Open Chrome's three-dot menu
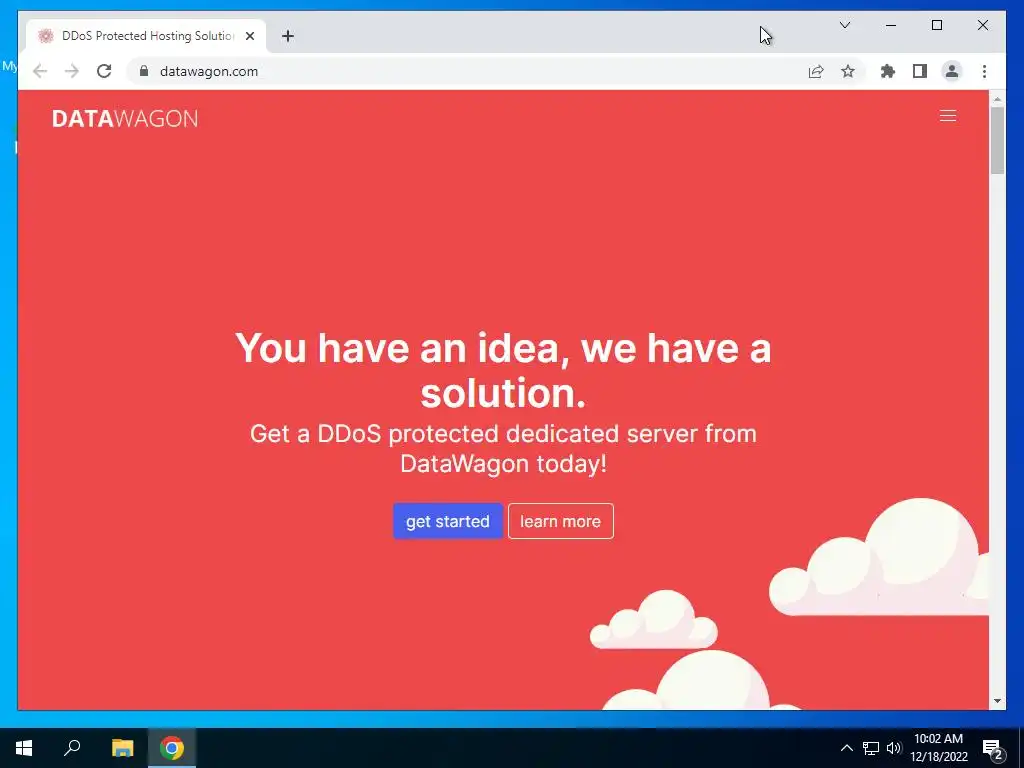Screen dimensions: 1024x768 tap(984, 71)
